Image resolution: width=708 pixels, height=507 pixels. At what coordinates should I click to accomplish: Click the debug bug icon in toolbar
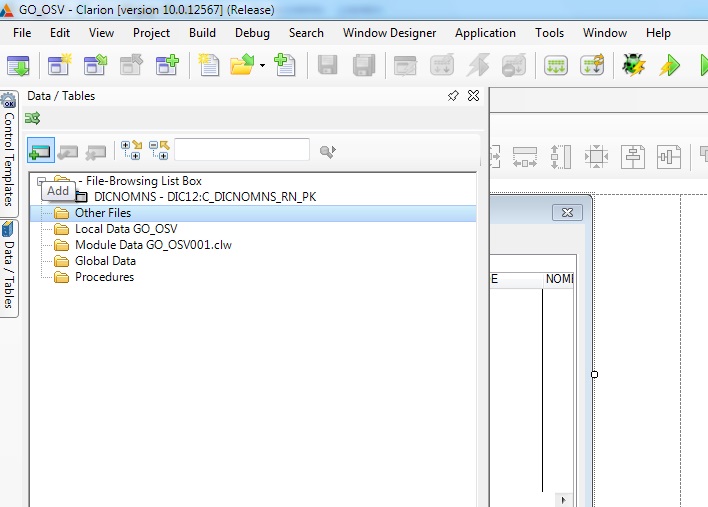coord(633,66)
